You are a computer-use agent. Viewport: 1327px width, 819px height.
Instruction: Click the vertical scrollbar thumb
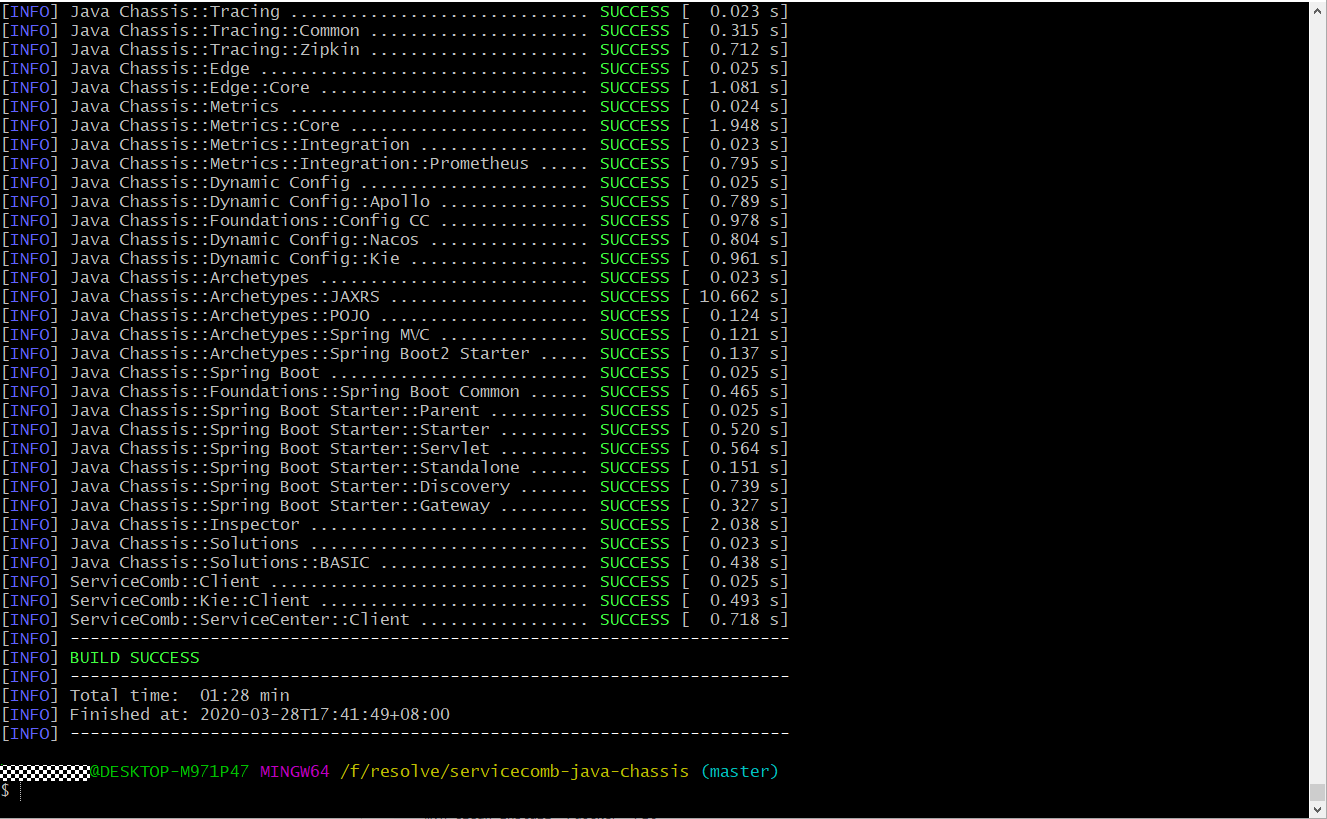coord(1318,790)
